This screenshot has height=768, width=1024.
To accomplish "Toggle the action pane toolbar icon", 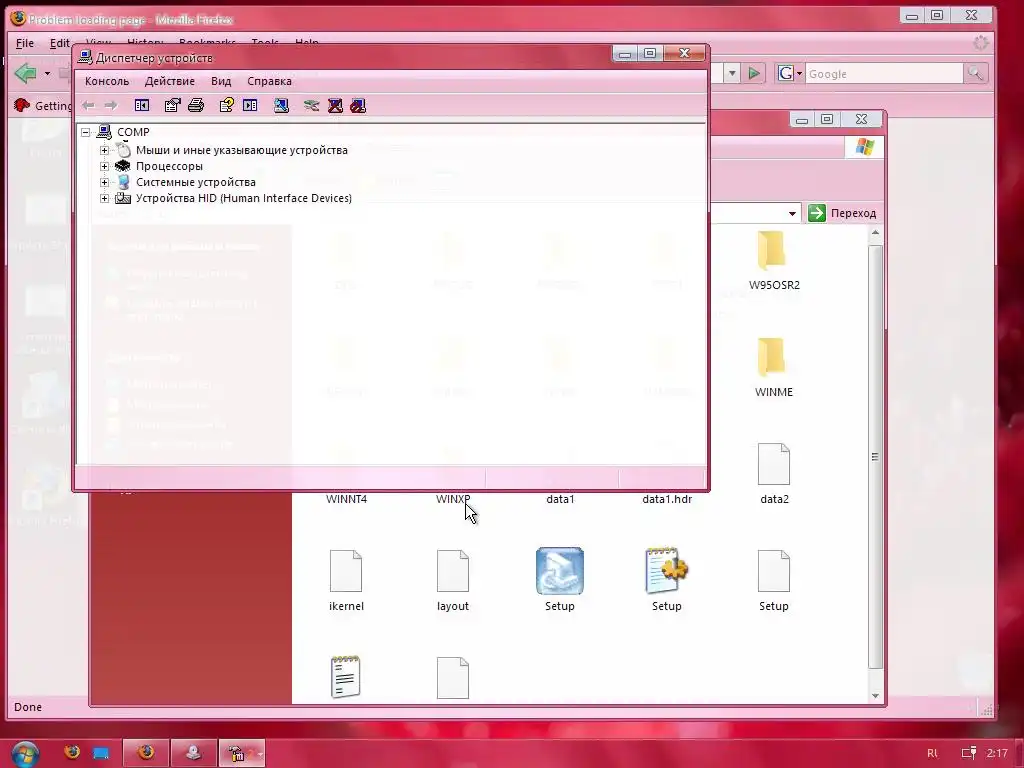I will (x=250, y=105).
